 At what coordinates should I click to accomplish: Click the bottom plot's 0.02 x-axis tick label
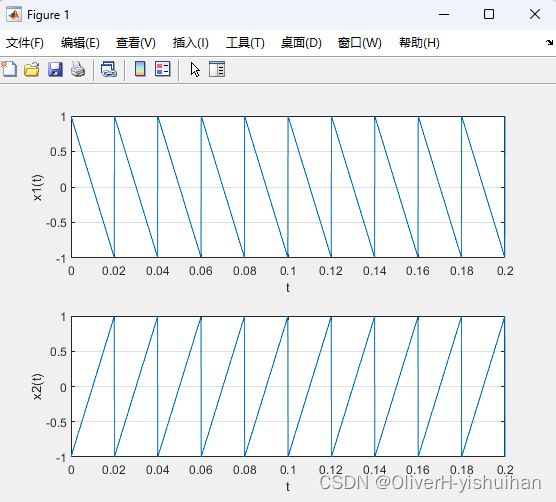coord(114,470)
